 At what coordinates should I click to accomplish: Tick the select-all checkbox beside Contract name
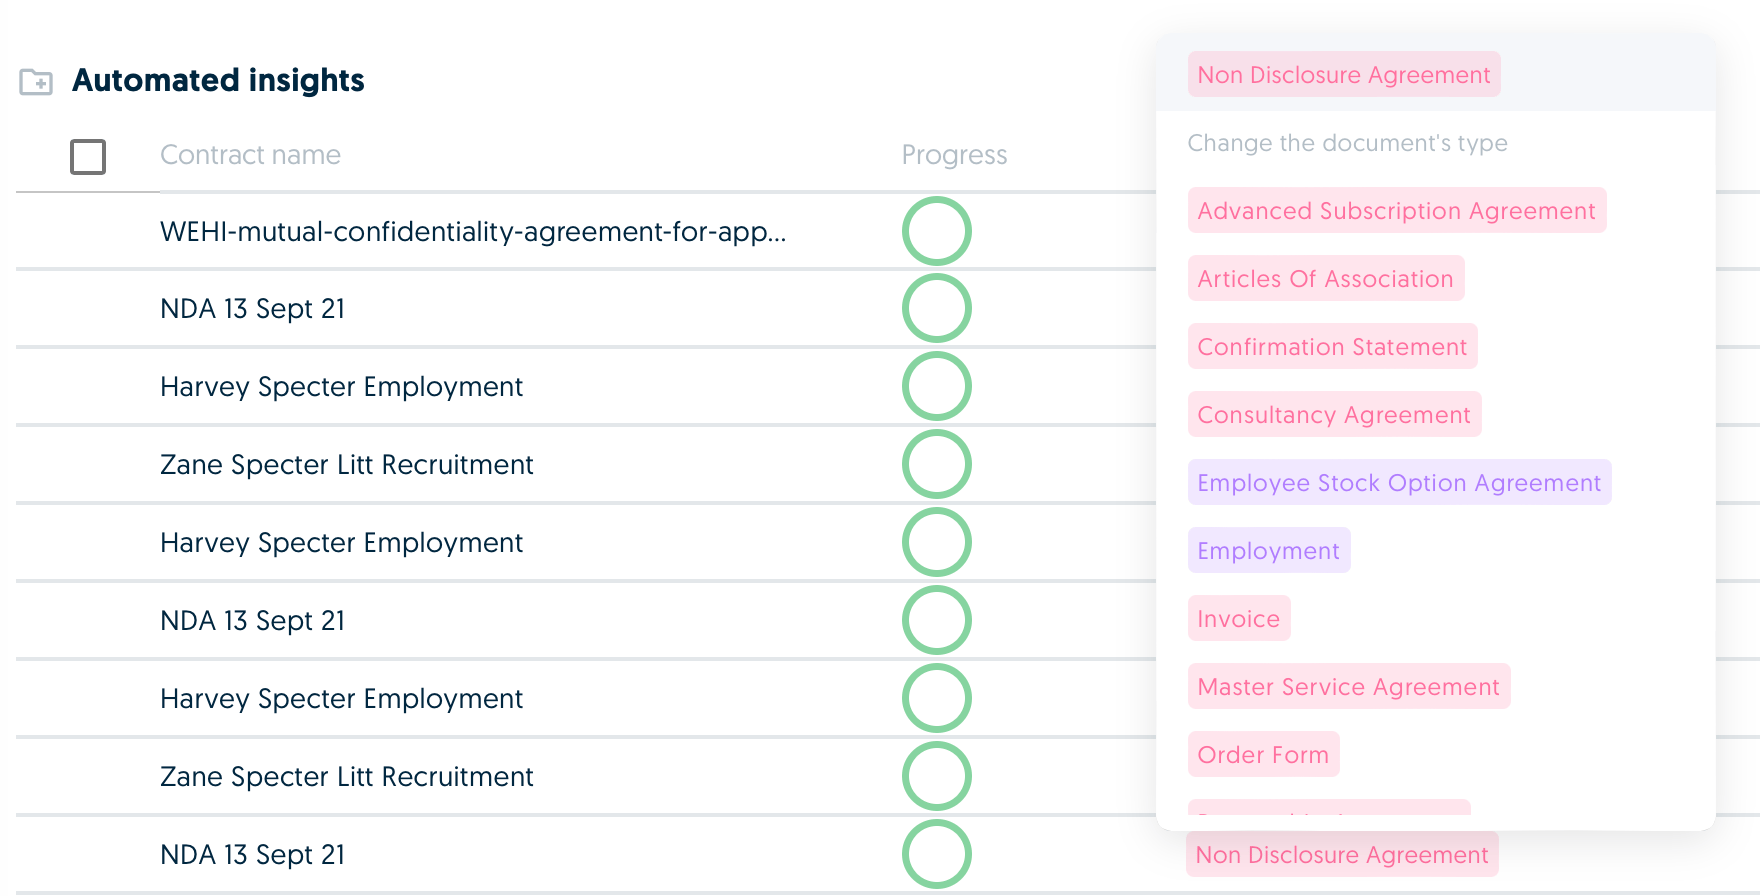tap(88, 156)
